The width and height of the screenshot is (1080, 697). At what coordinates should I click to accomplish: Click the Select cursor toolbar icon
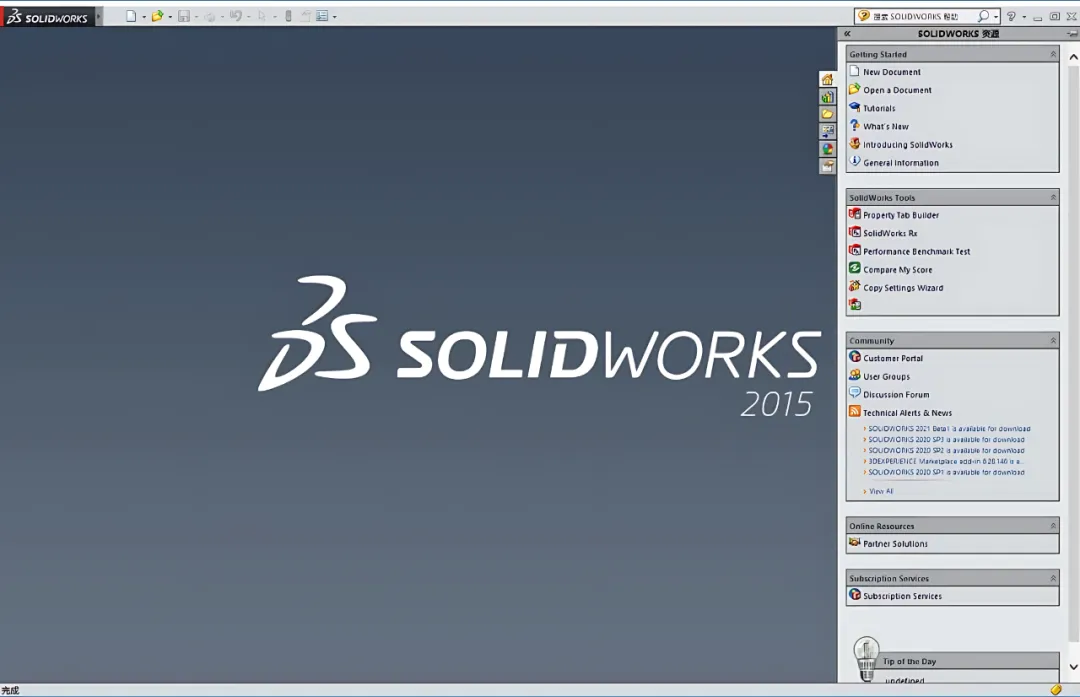pos(262,16)
